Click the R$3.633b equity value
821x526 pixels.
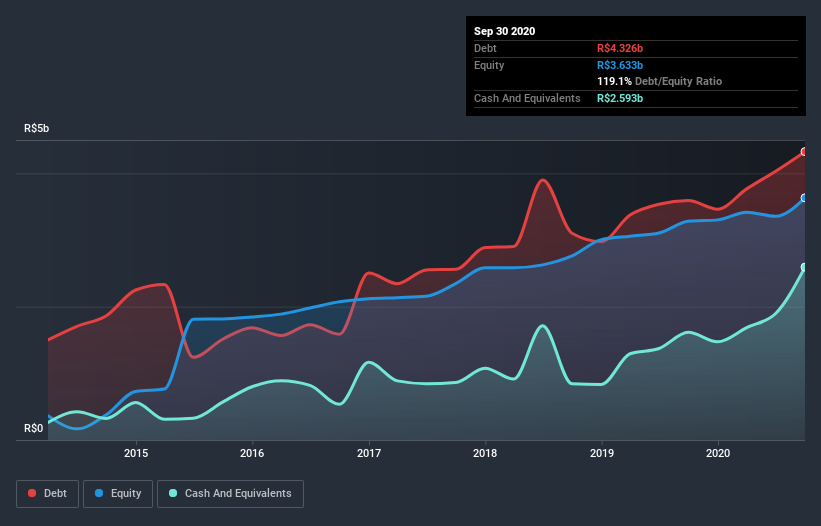click(x=620, y=65)
